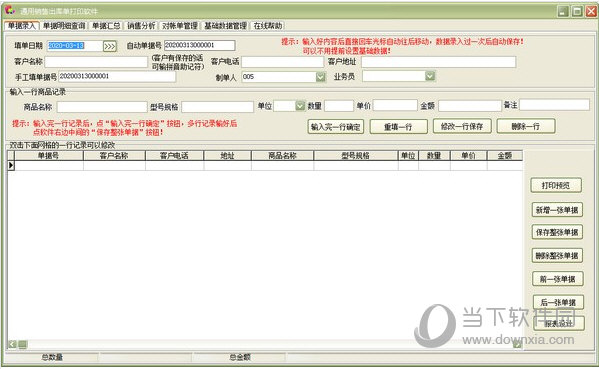Click the 金额 input field
The height and width of the screenshot is (369, 599).
[x=469, y=106]
